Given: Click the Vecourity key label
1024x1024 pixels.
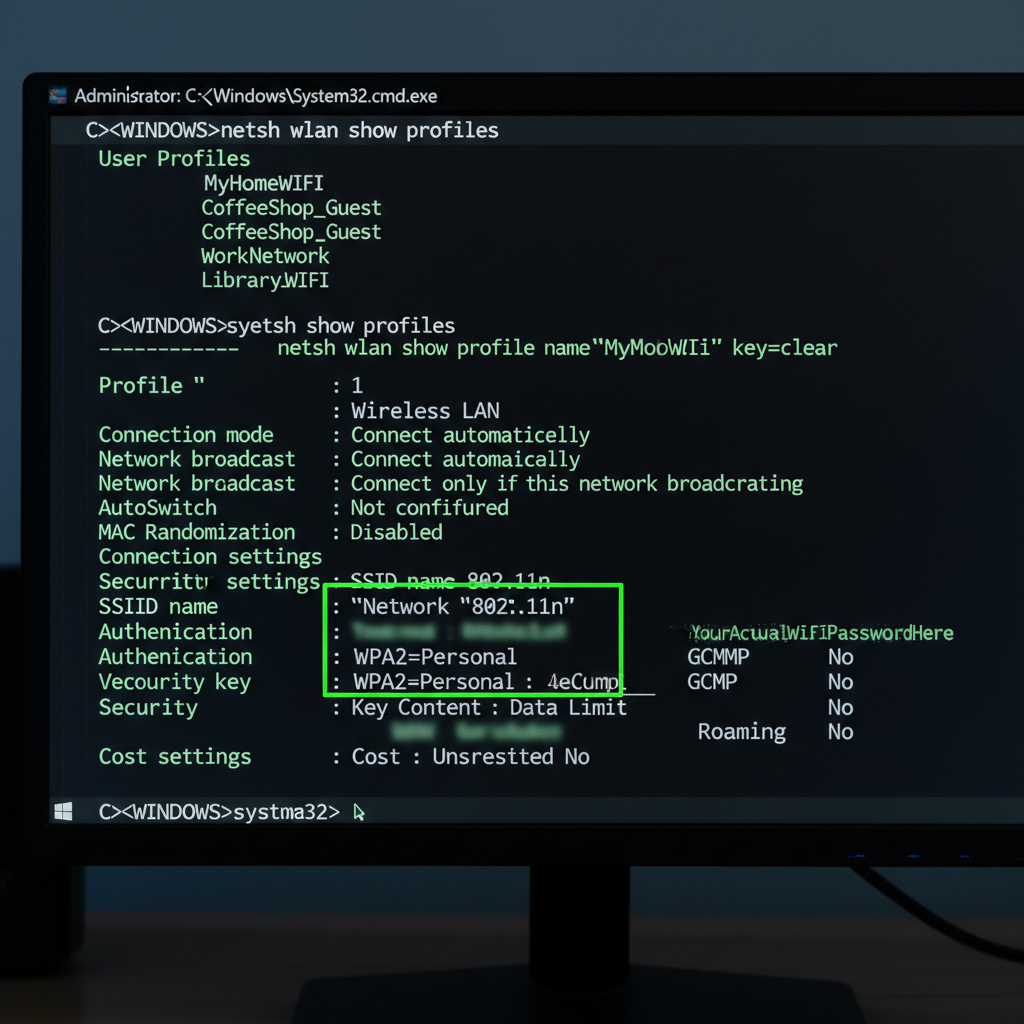Looking at the screenshot, I should 175,682.
